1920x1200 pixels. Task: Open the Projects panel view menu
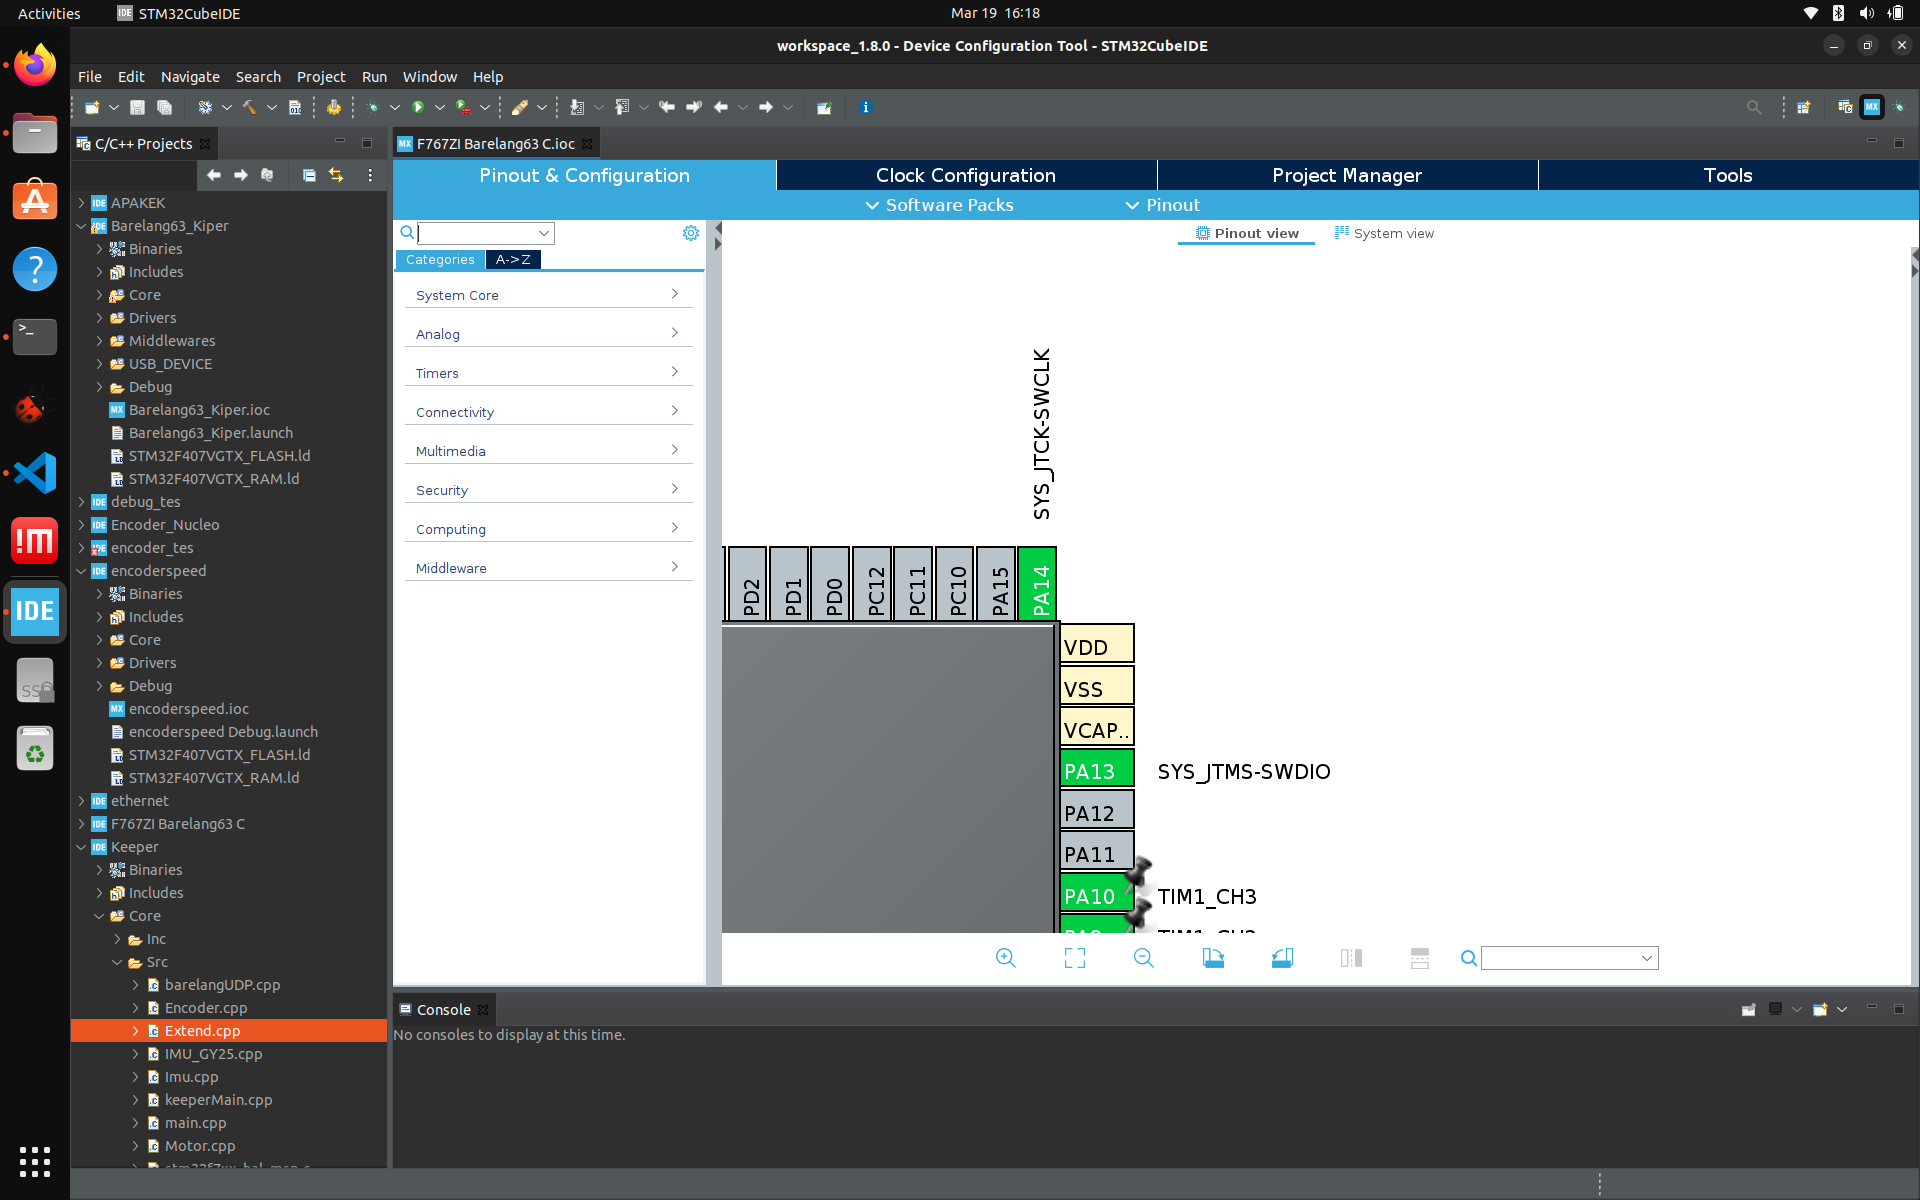coord(370,175)
